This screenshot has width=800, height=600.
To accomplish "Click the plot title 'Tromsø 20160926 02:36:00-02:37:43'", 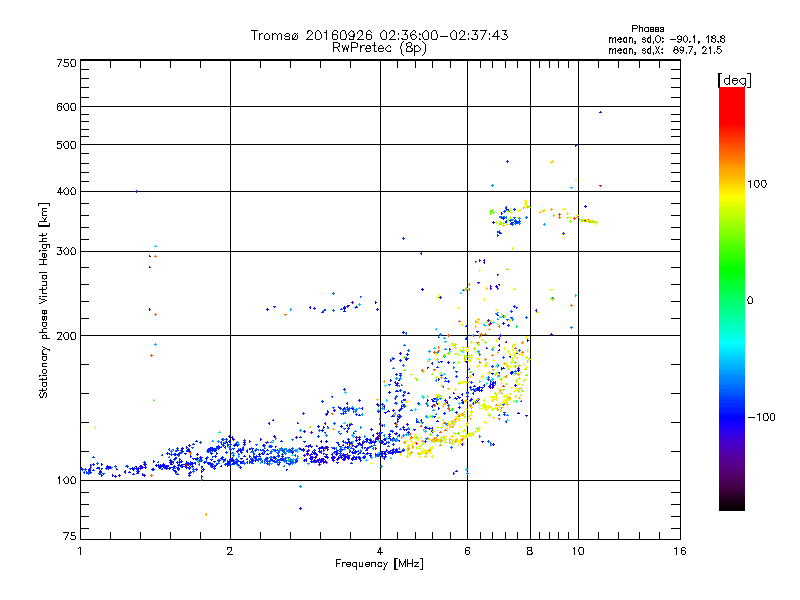I will point(379,35).
